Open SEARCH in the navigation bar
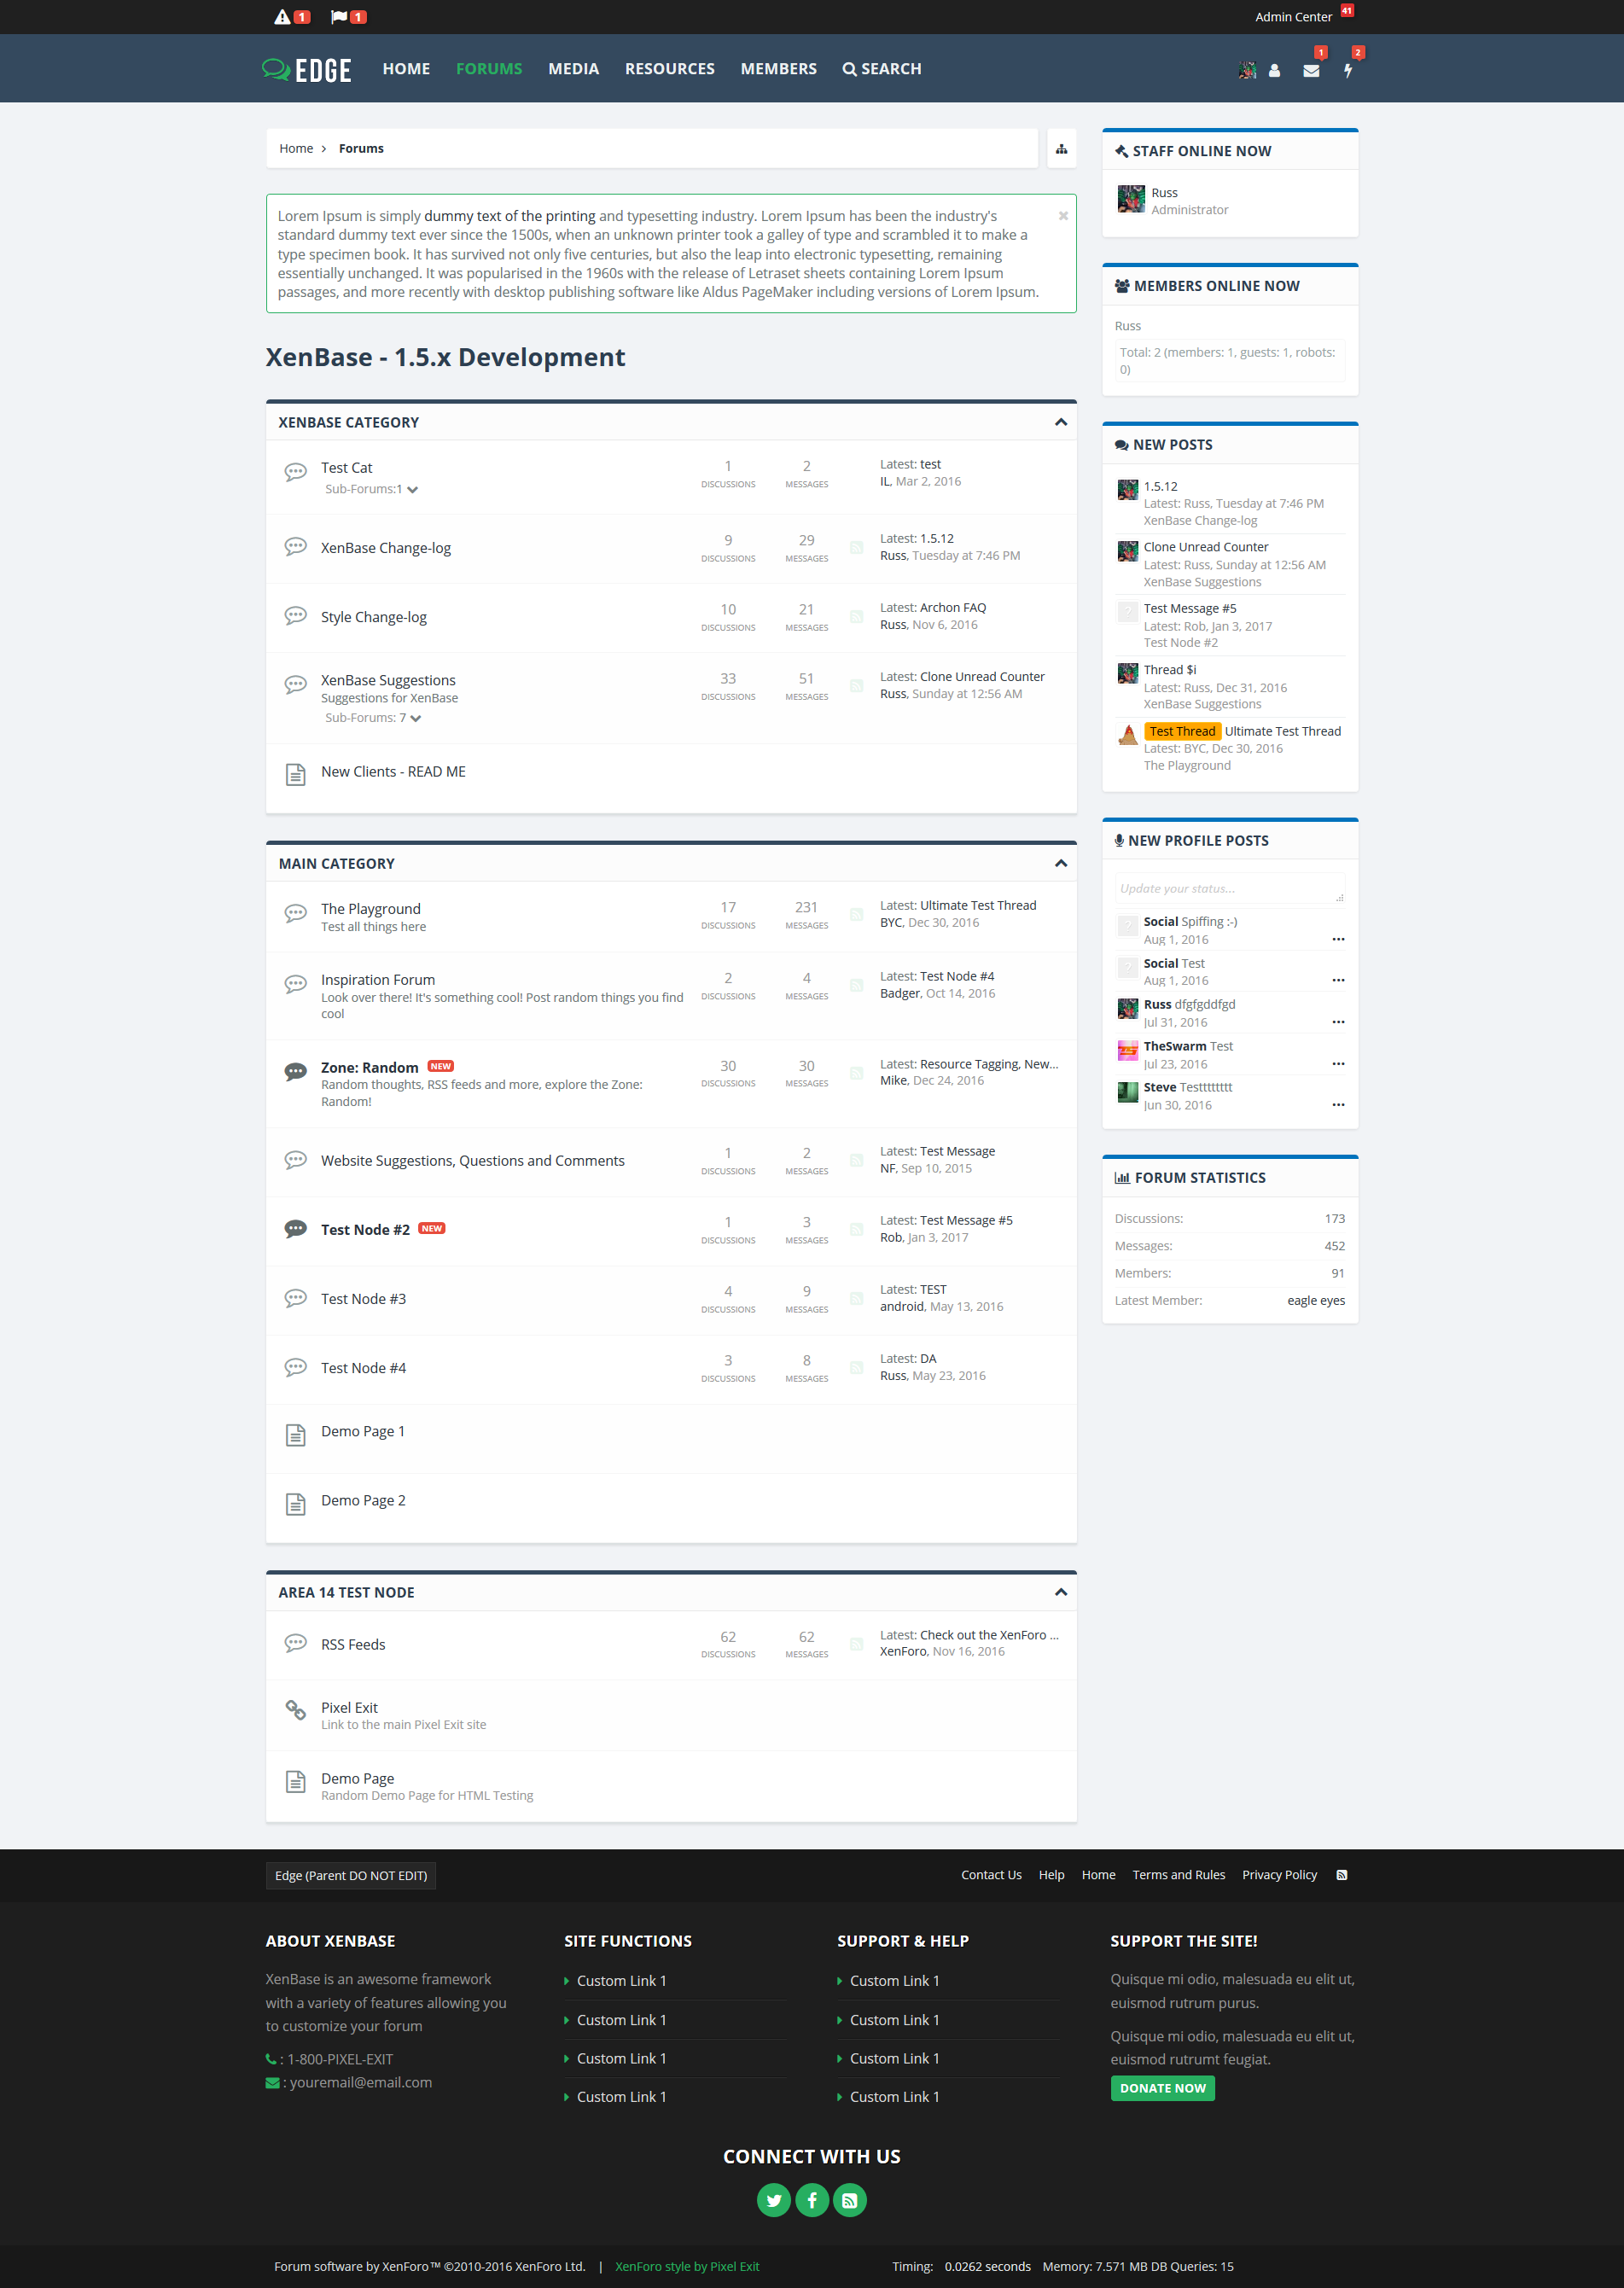The height and width of the screenshot is (2288, 1624). (x=881, y=69)
